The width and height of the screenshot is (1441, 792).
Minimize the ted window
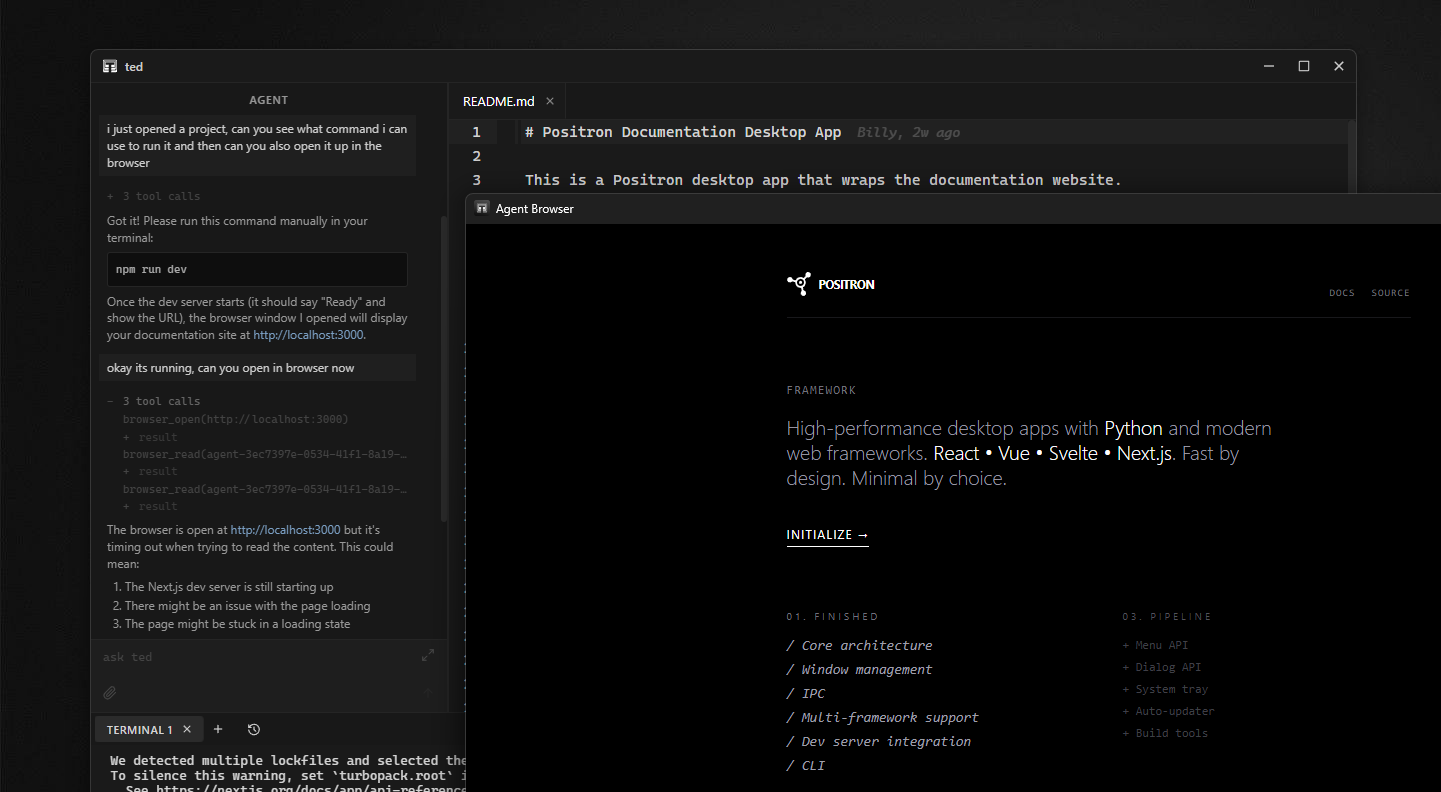point(1269,66)
